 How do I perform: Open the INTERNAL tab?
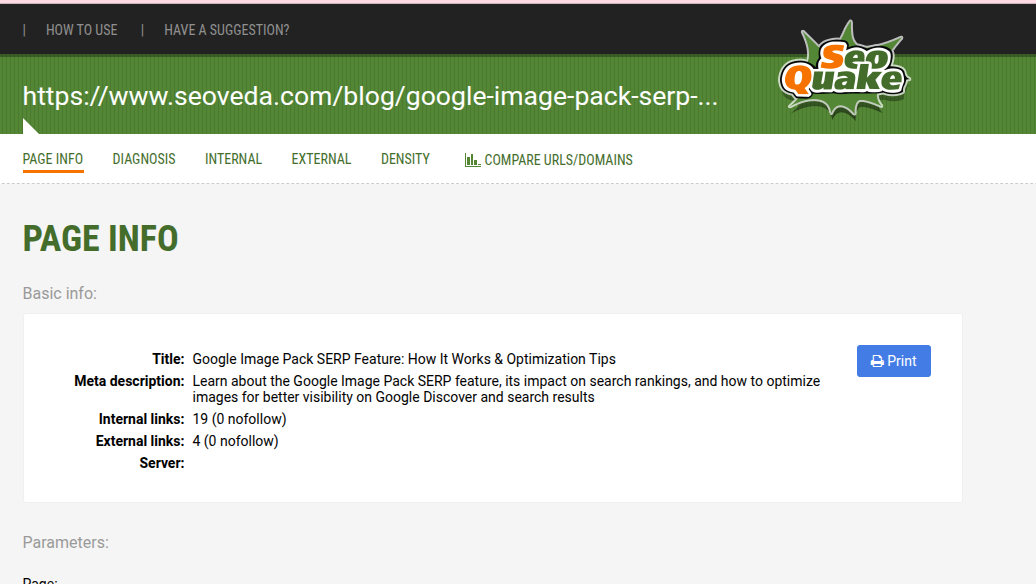[233, 159]
